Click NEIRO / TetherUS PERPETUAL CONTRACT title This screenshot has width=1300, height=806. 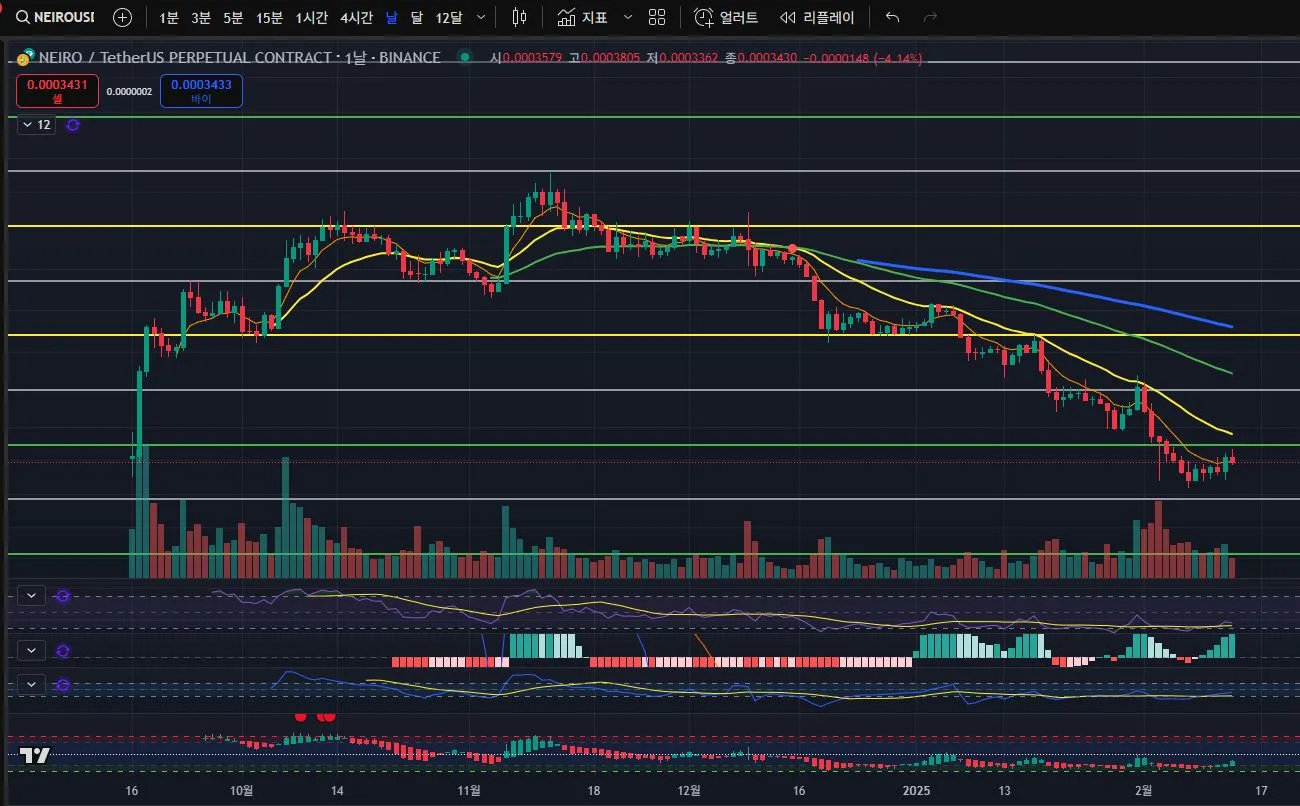185,58
